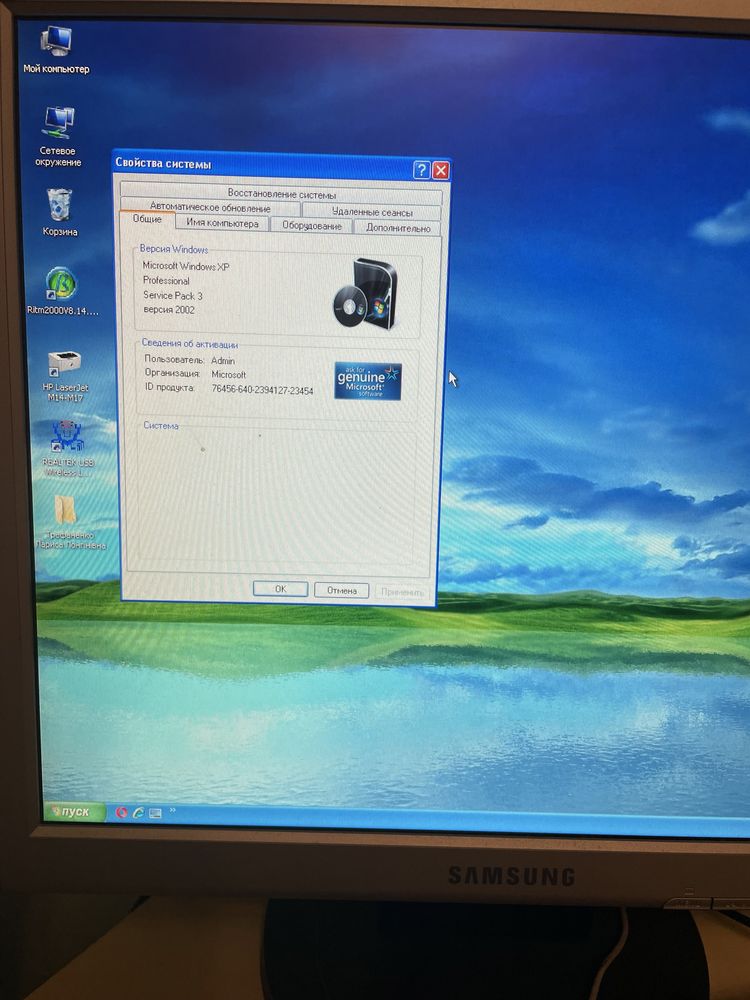Open HP LaserJet M14-M17 printer shortcut
Screen dimensions: 750x1000
pos(65,376)
